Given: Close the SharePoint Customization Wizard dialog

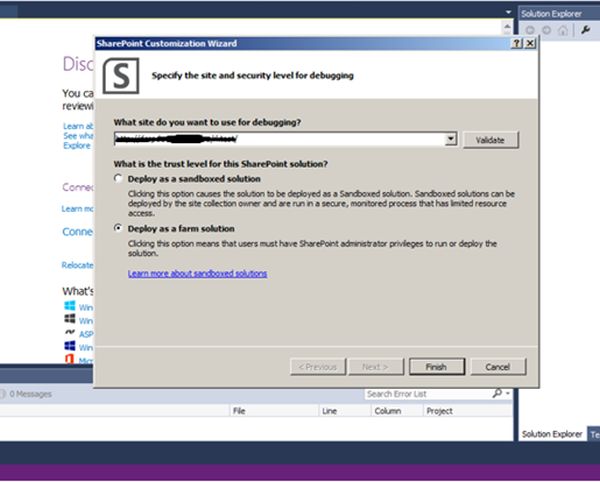Looking at the screenshot, I should click(x=530, y=43).
